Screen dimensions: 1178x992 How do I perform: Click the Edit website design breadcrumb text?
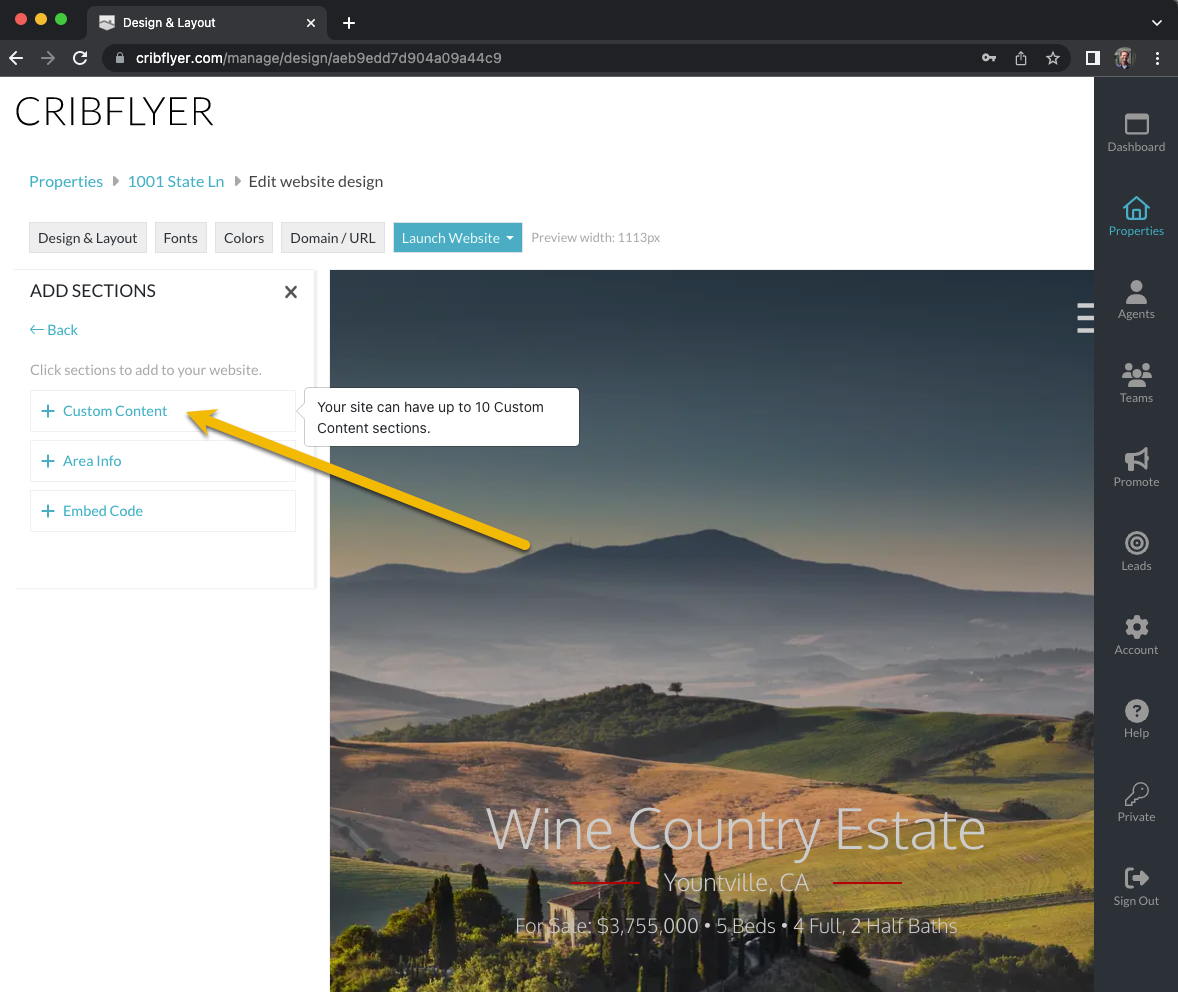[316, 181]
